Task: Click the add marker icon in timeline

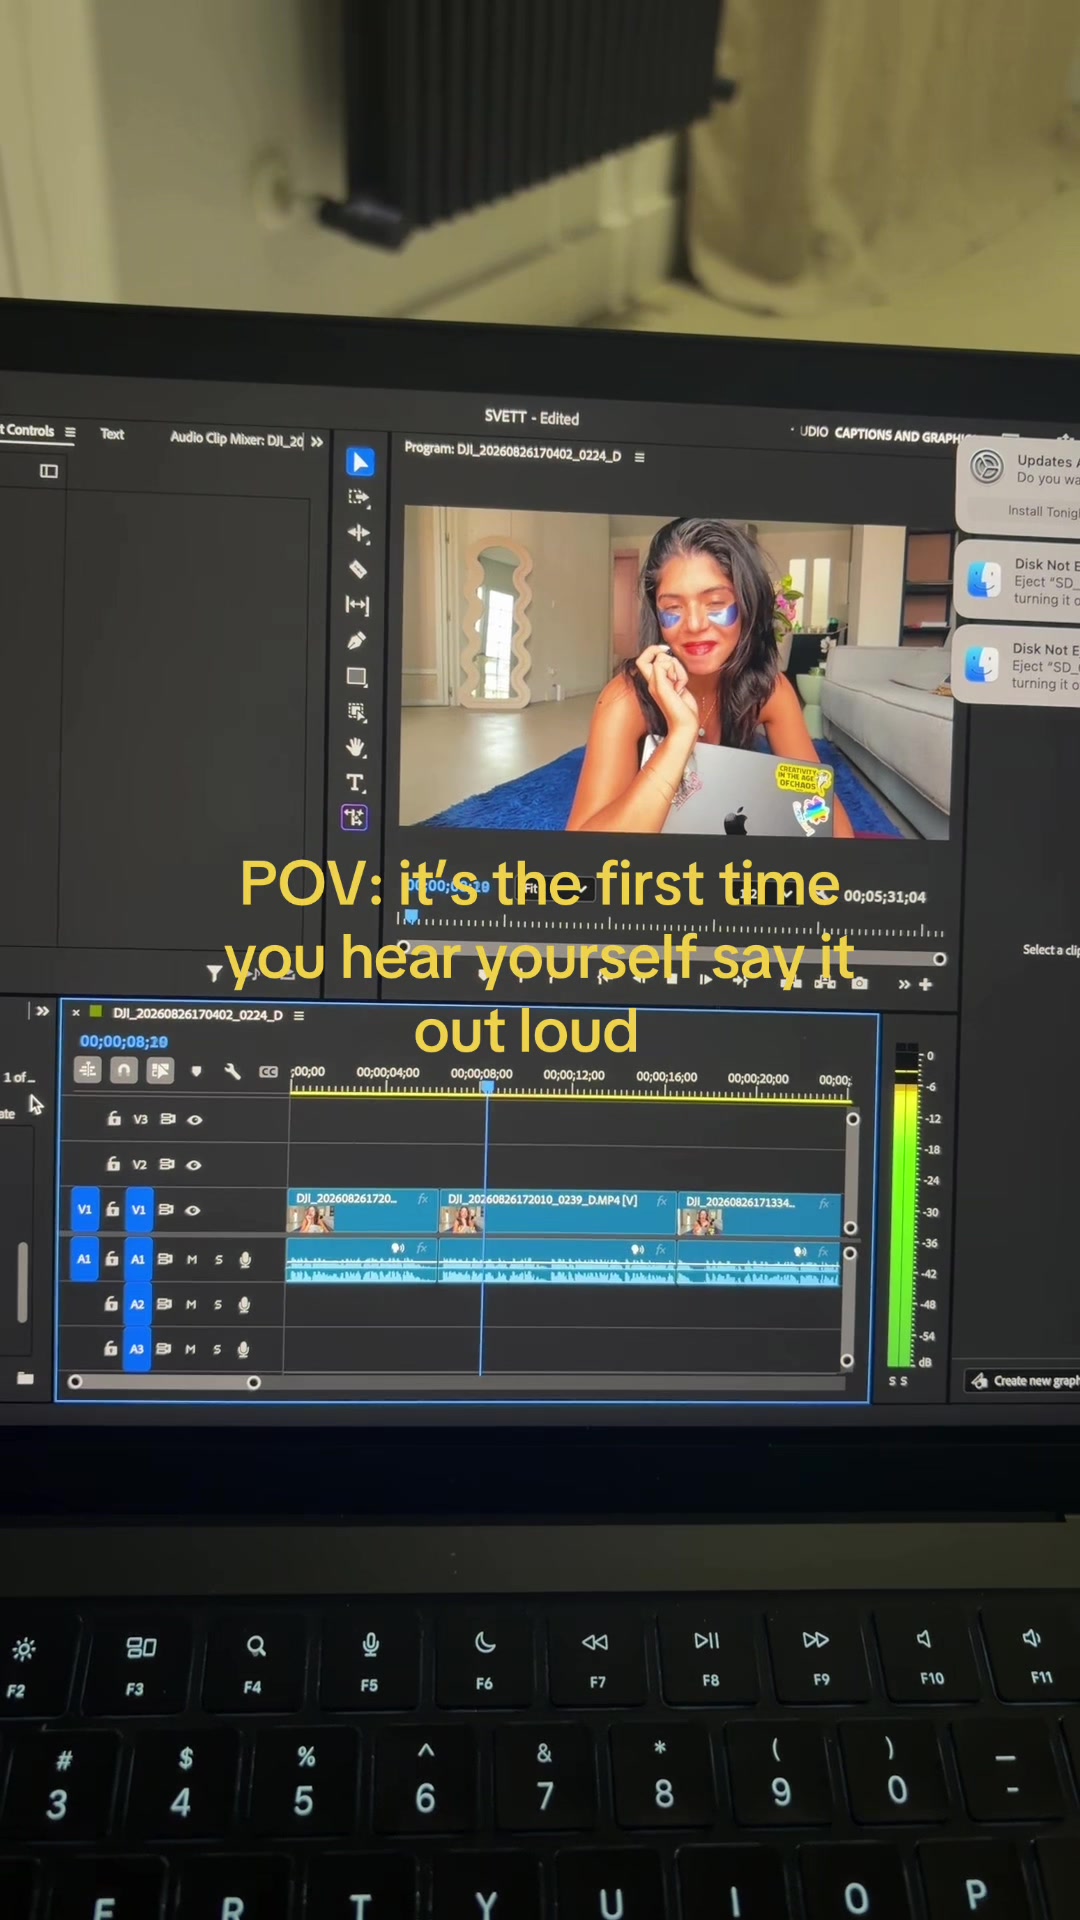Action: pos(196,1071)
